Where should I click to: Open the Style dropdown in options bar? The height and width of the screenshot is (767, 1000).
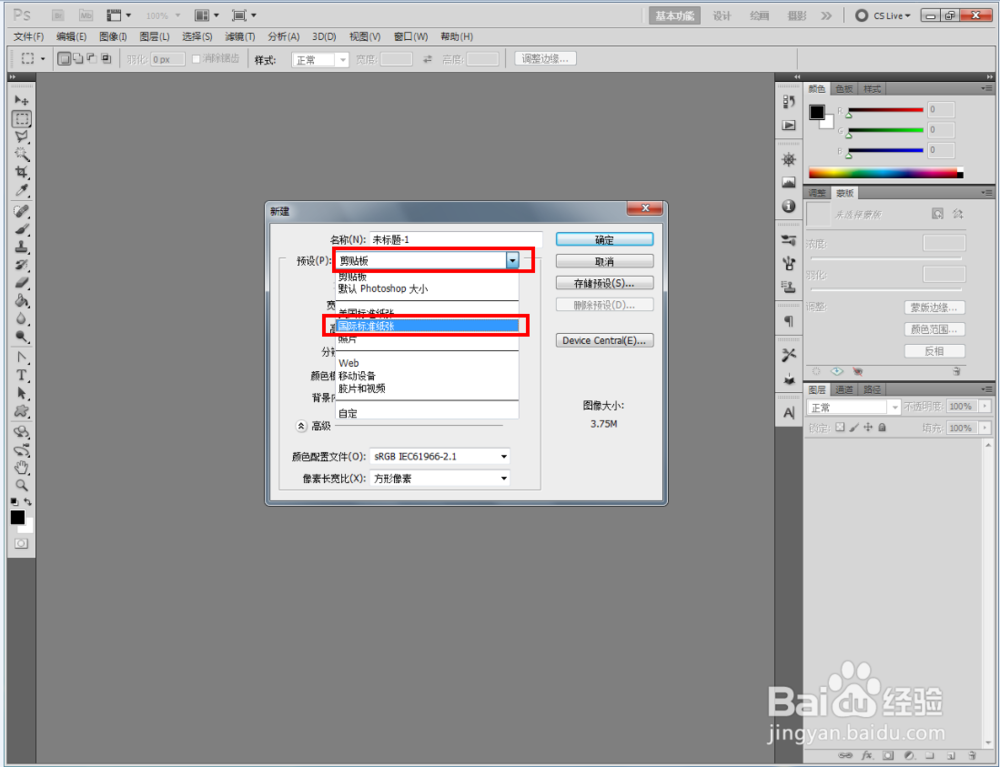click(320, 60)
